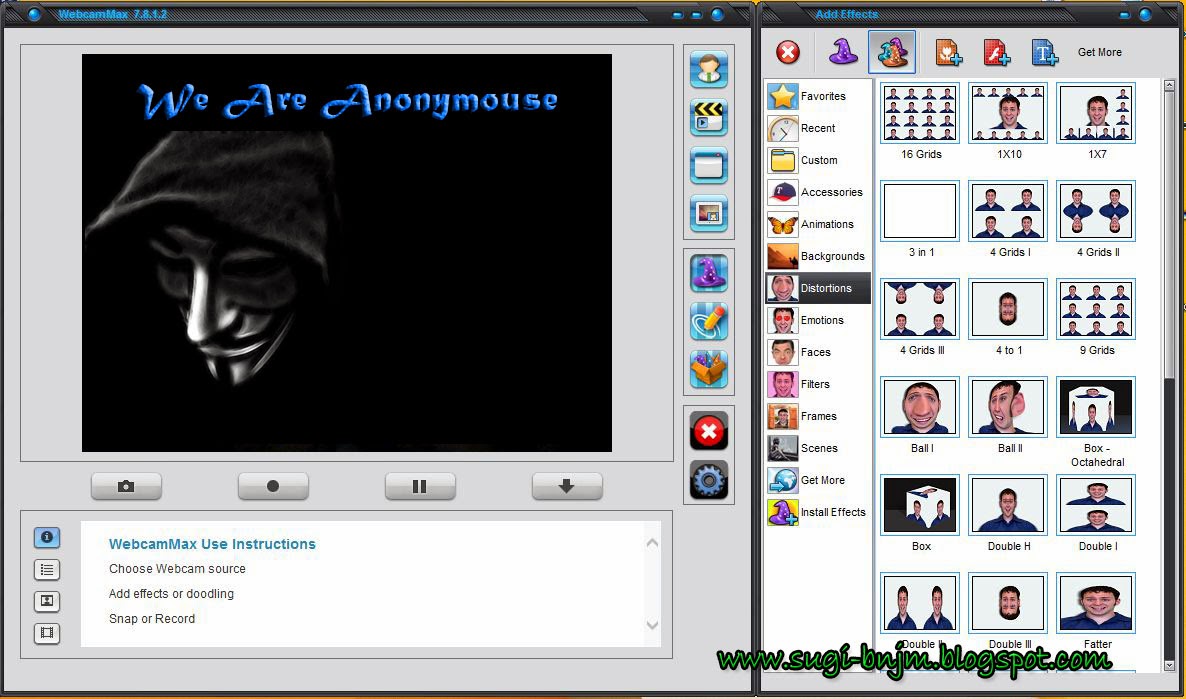Select the Emotions category
Screen dimensions: 1186x699
coord(818,320)
